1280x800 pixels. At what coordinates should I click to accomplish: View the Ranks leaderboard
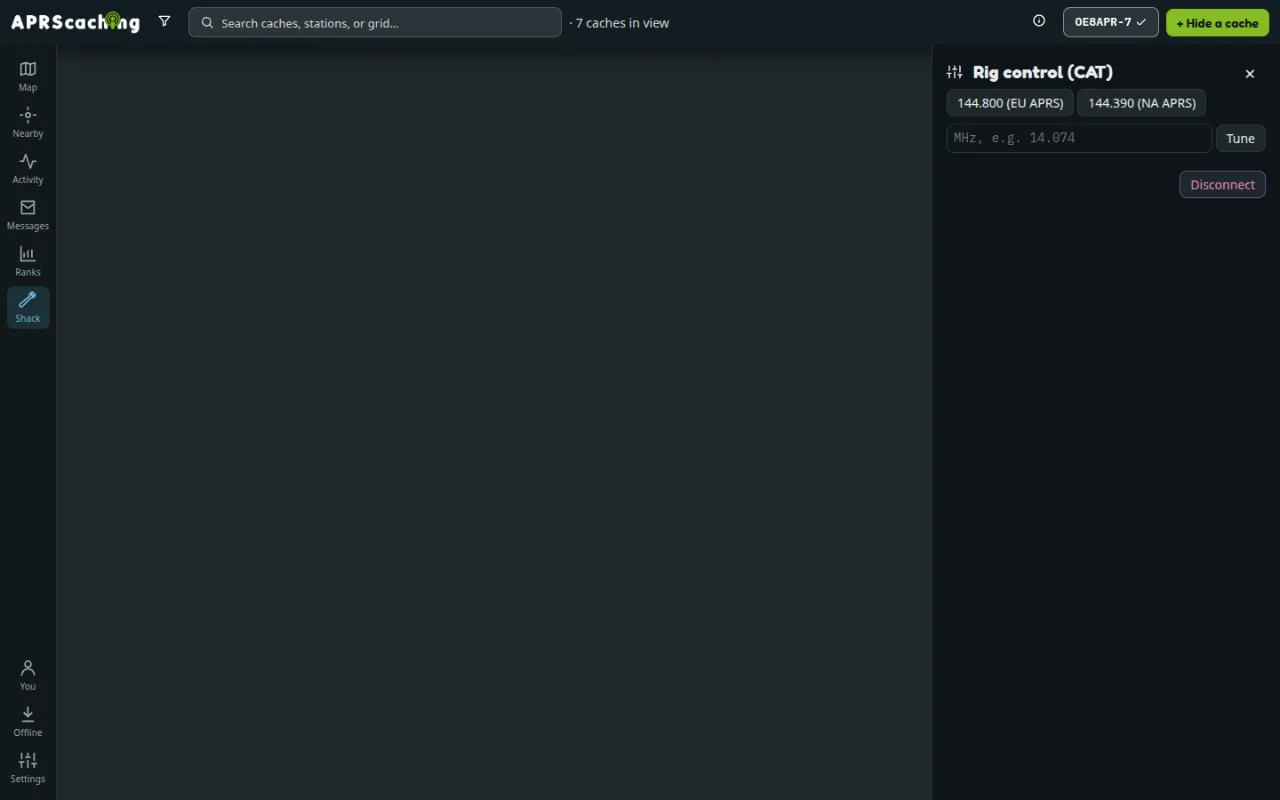[x=28, y=260]
